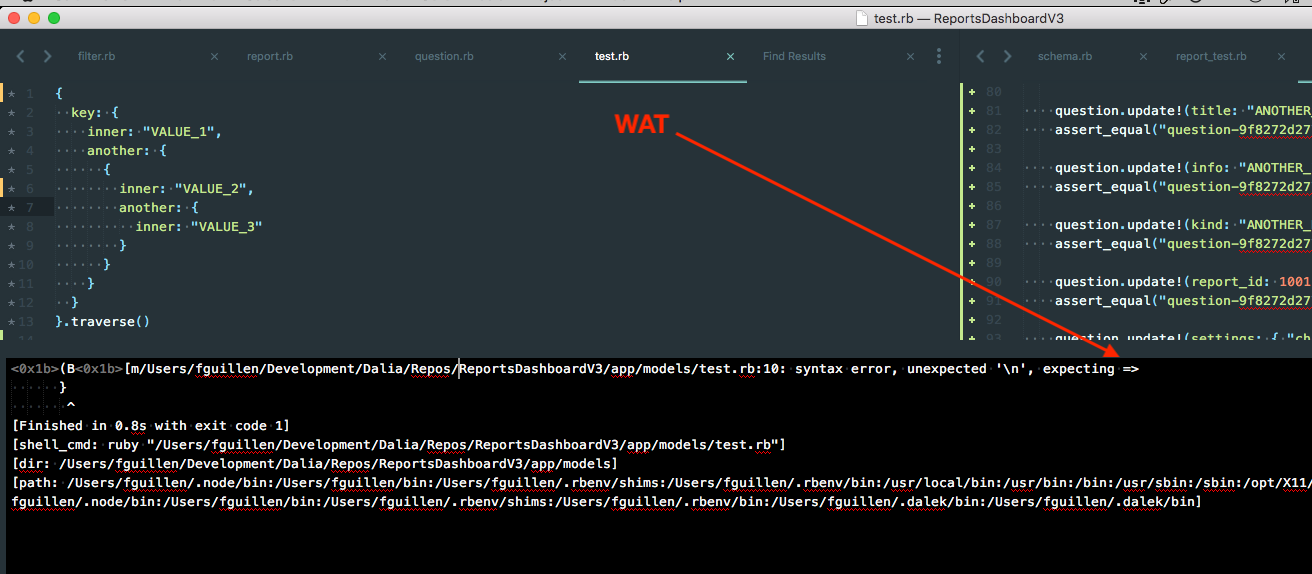Click line number 90 in right pane gutter
The width and height of the screenshot is (1312, 574).
(x=993, y=282)
